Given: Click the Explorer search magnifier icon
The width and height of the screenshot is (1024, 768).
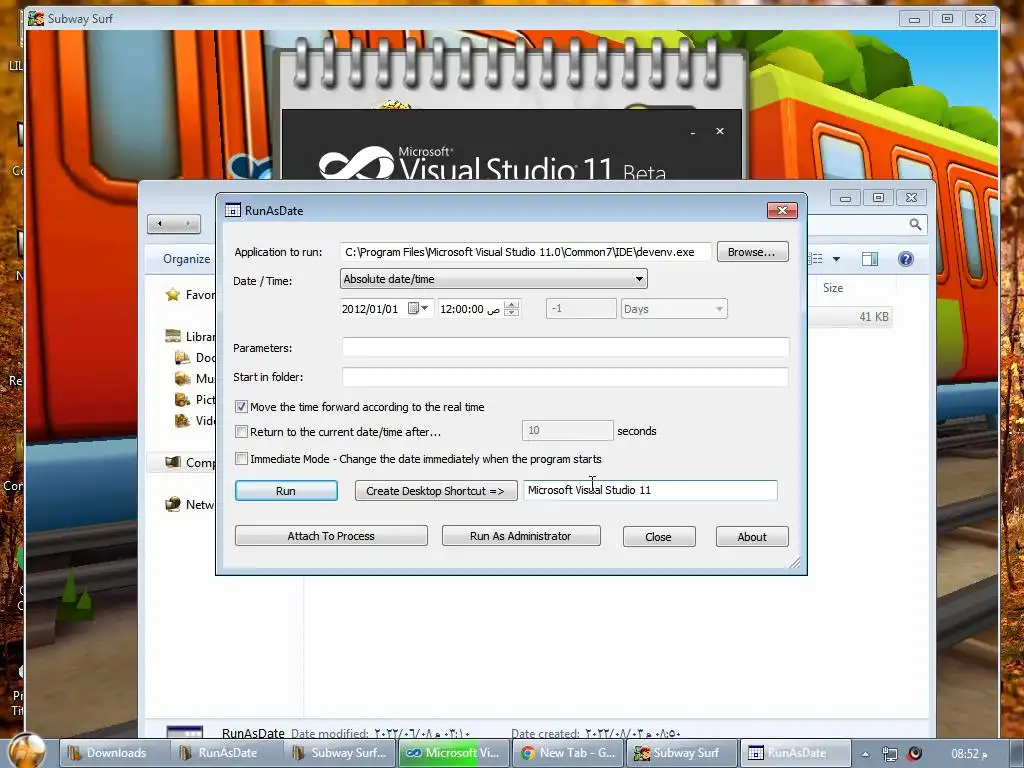Looking at the screenshot, I should click(x=916, y=225).
